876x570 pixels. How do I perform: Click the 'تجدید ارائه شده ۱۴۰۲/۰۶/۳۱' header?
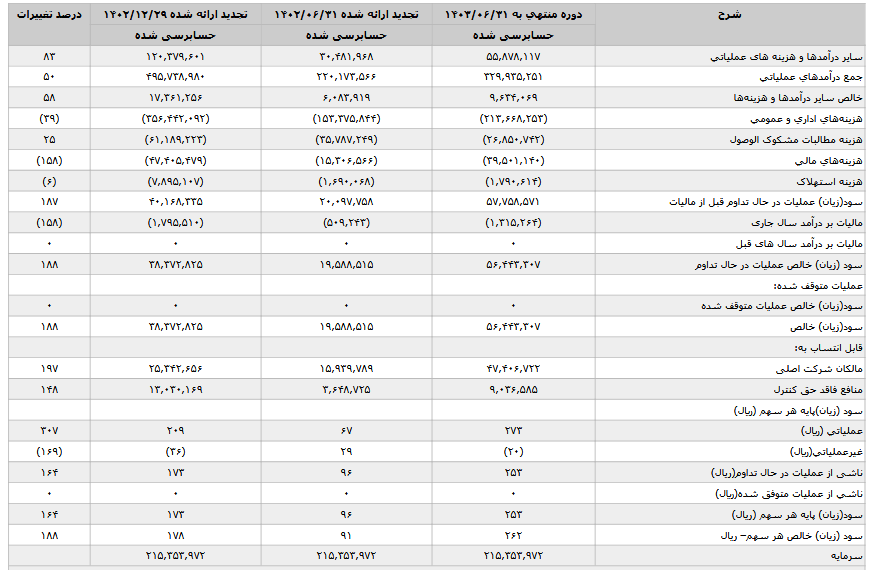click(x=347, y=15)
